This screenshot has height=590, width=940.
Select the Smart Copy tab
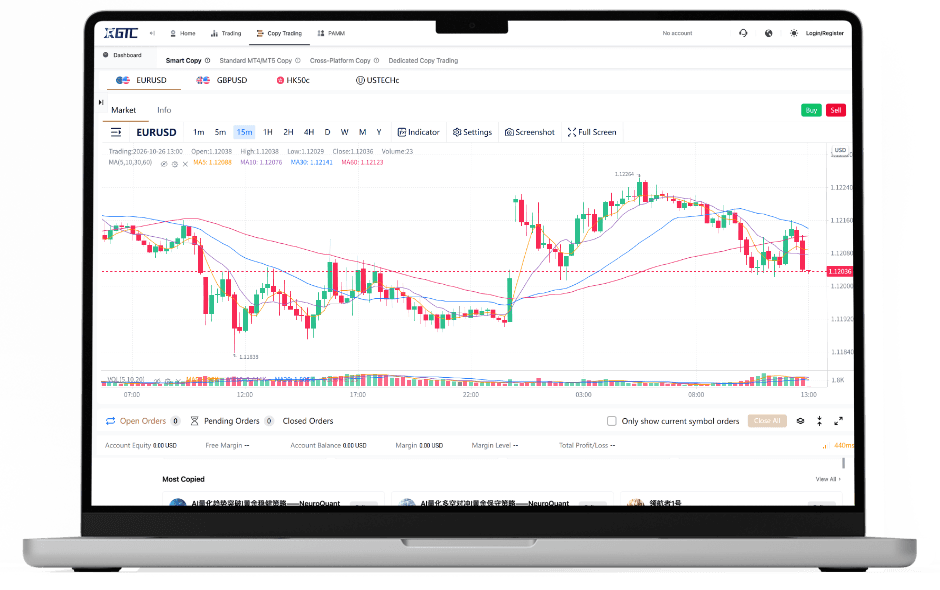[183, 61]
